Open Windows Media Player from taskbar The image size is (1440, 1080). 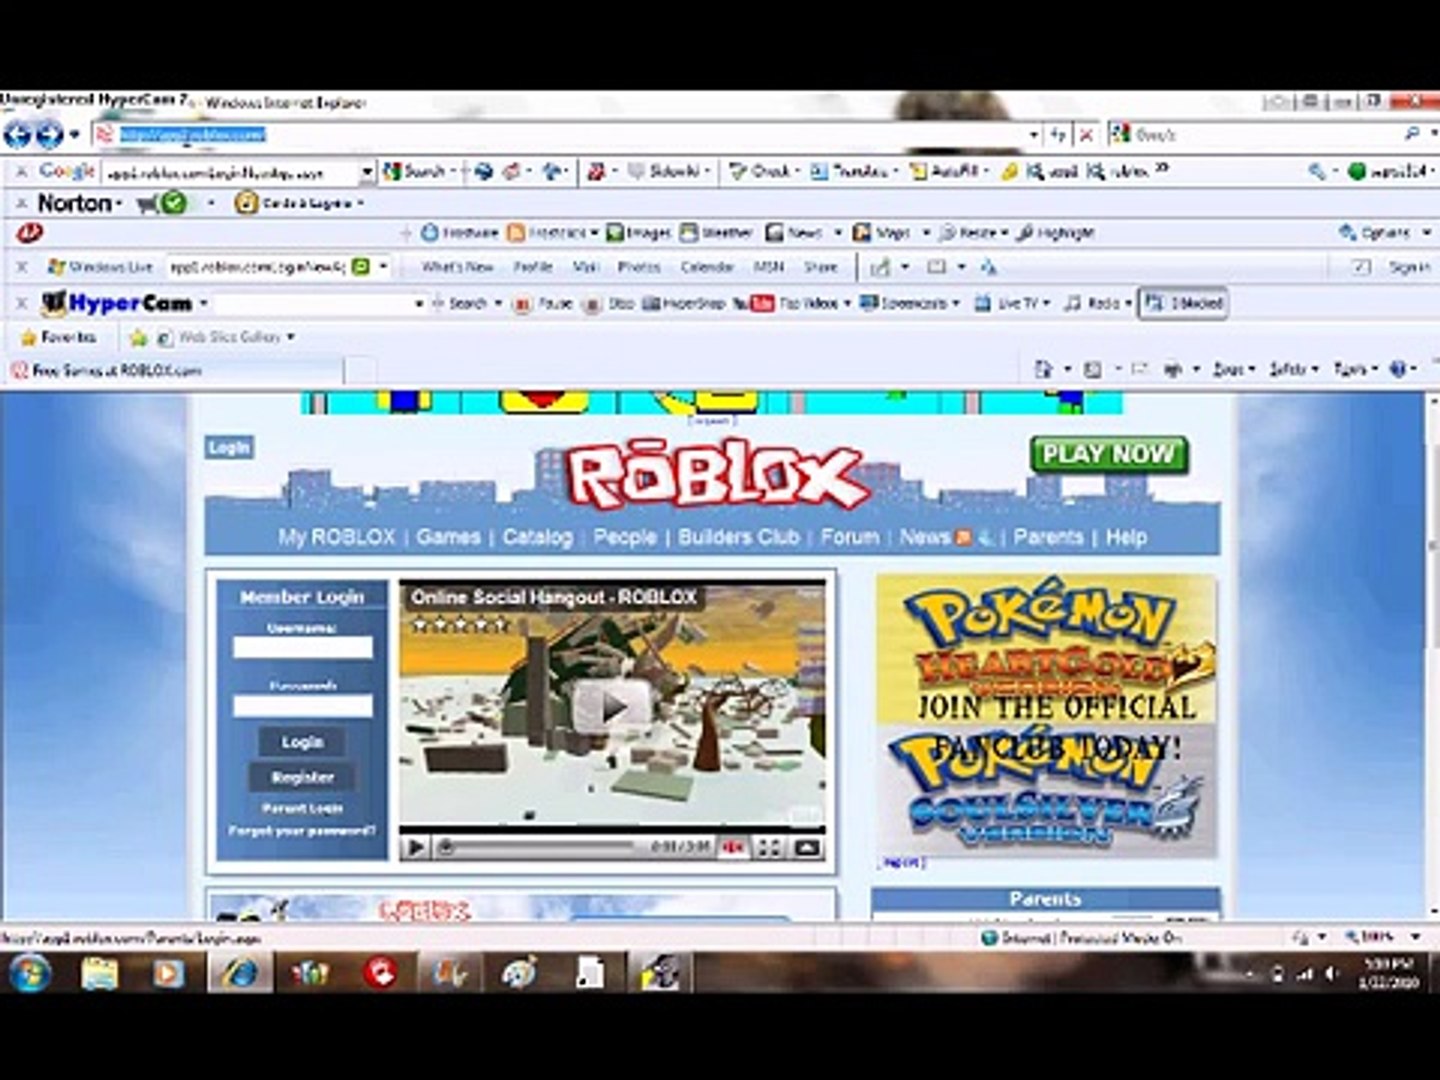coord(168,971)
